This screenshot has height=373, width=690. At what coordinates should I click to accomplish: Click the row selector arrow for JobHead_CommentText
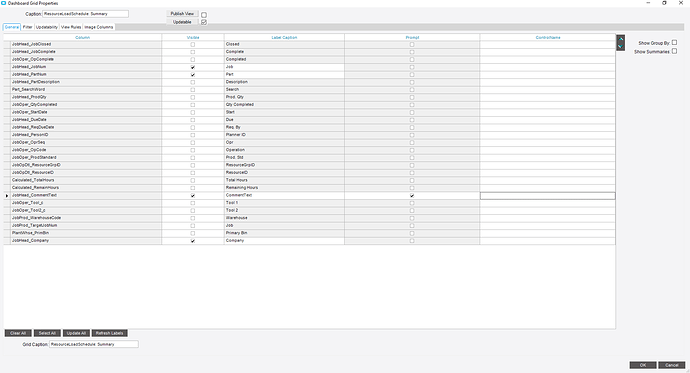[x=7, y=196]
